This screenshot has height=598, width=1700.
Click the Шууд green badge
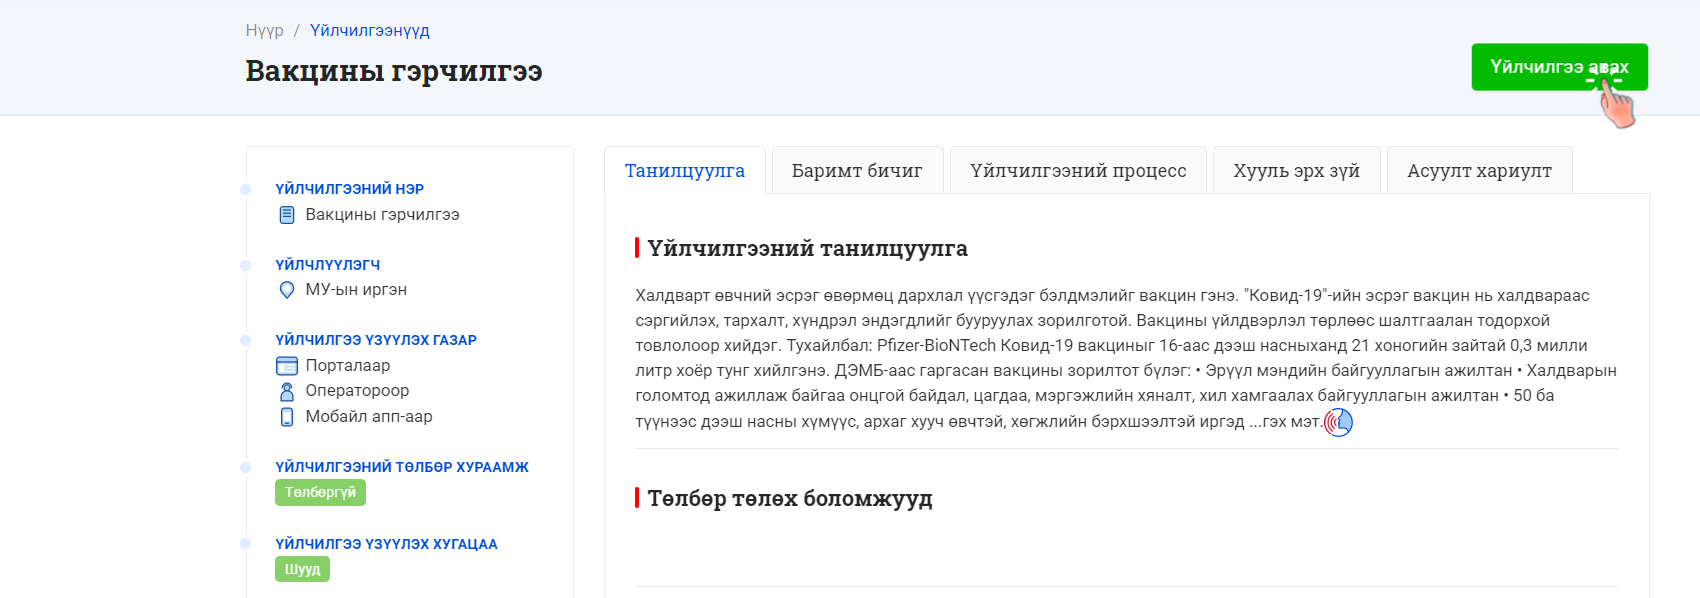coord(302,570)
